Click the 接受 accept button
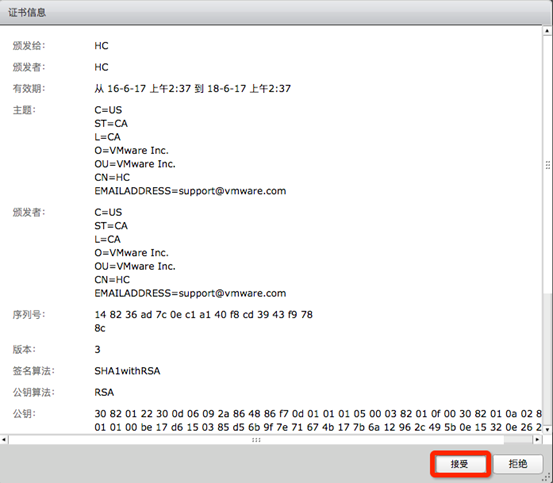553x483 pixels. (460, 464)
